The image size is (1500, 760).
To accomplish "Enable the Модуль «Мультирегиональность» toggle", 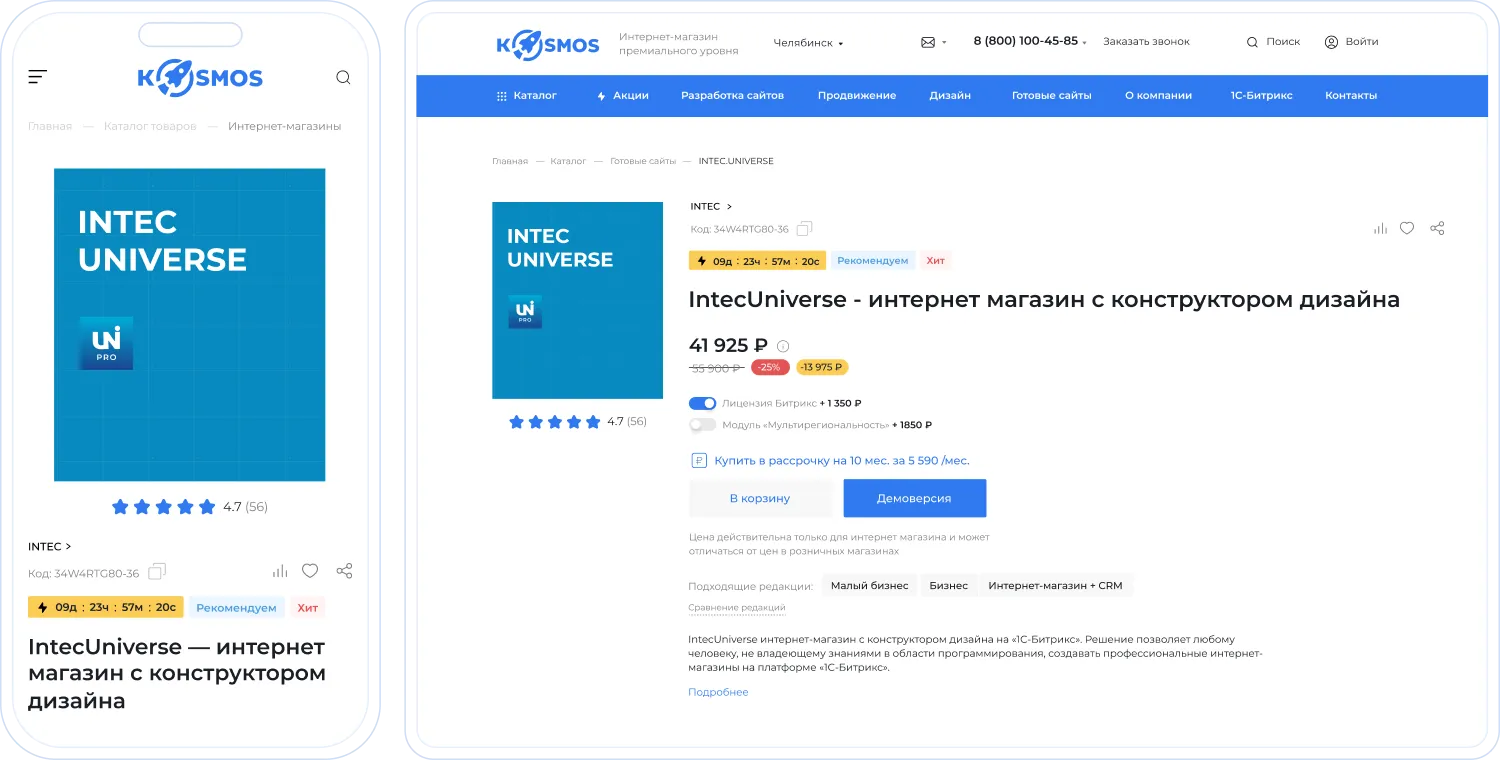I will pyautogui.click(x=703, y=425).
